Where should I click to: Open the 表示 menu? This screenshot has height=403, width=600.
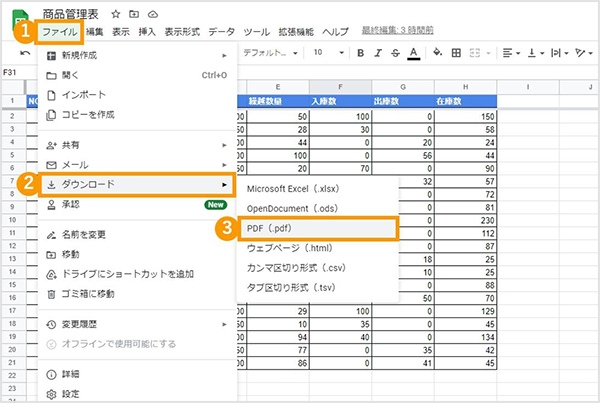(121, 32)
